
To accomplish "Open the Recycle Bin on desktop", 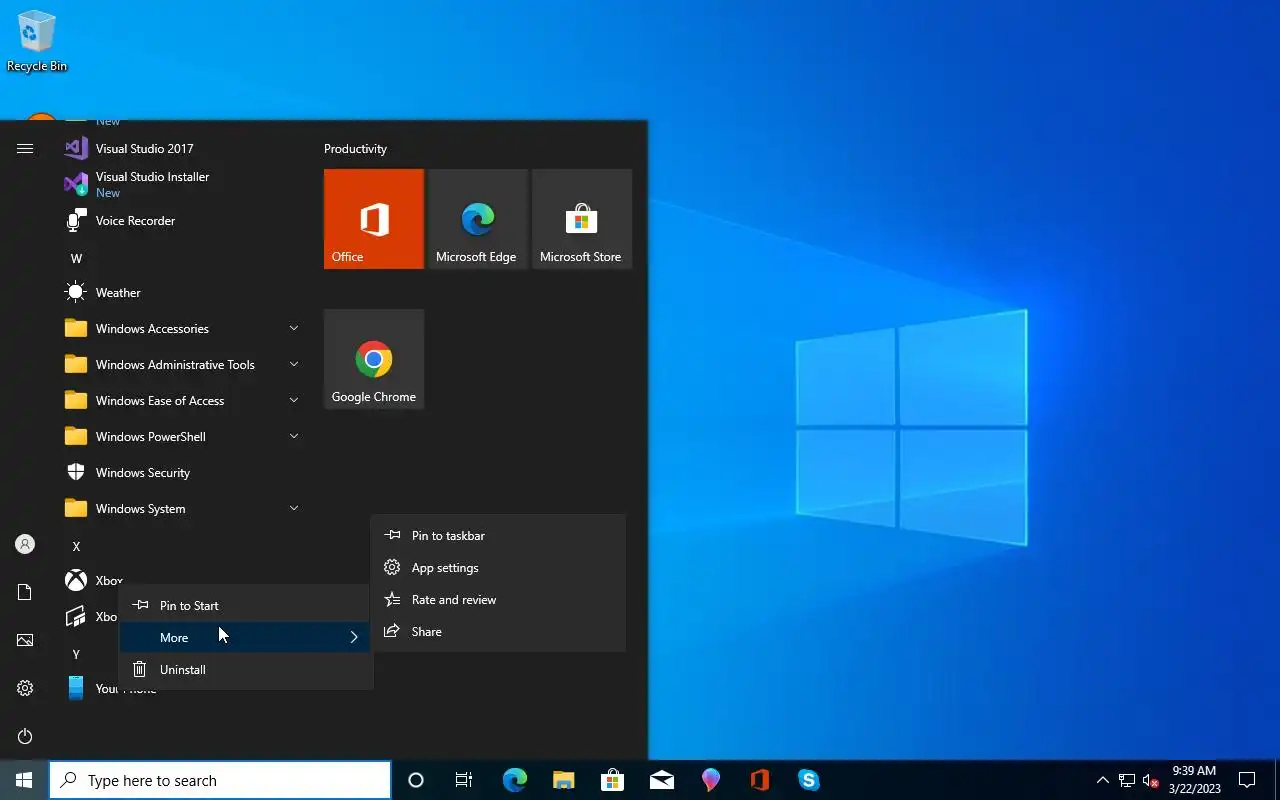I will tap(37, 41).
